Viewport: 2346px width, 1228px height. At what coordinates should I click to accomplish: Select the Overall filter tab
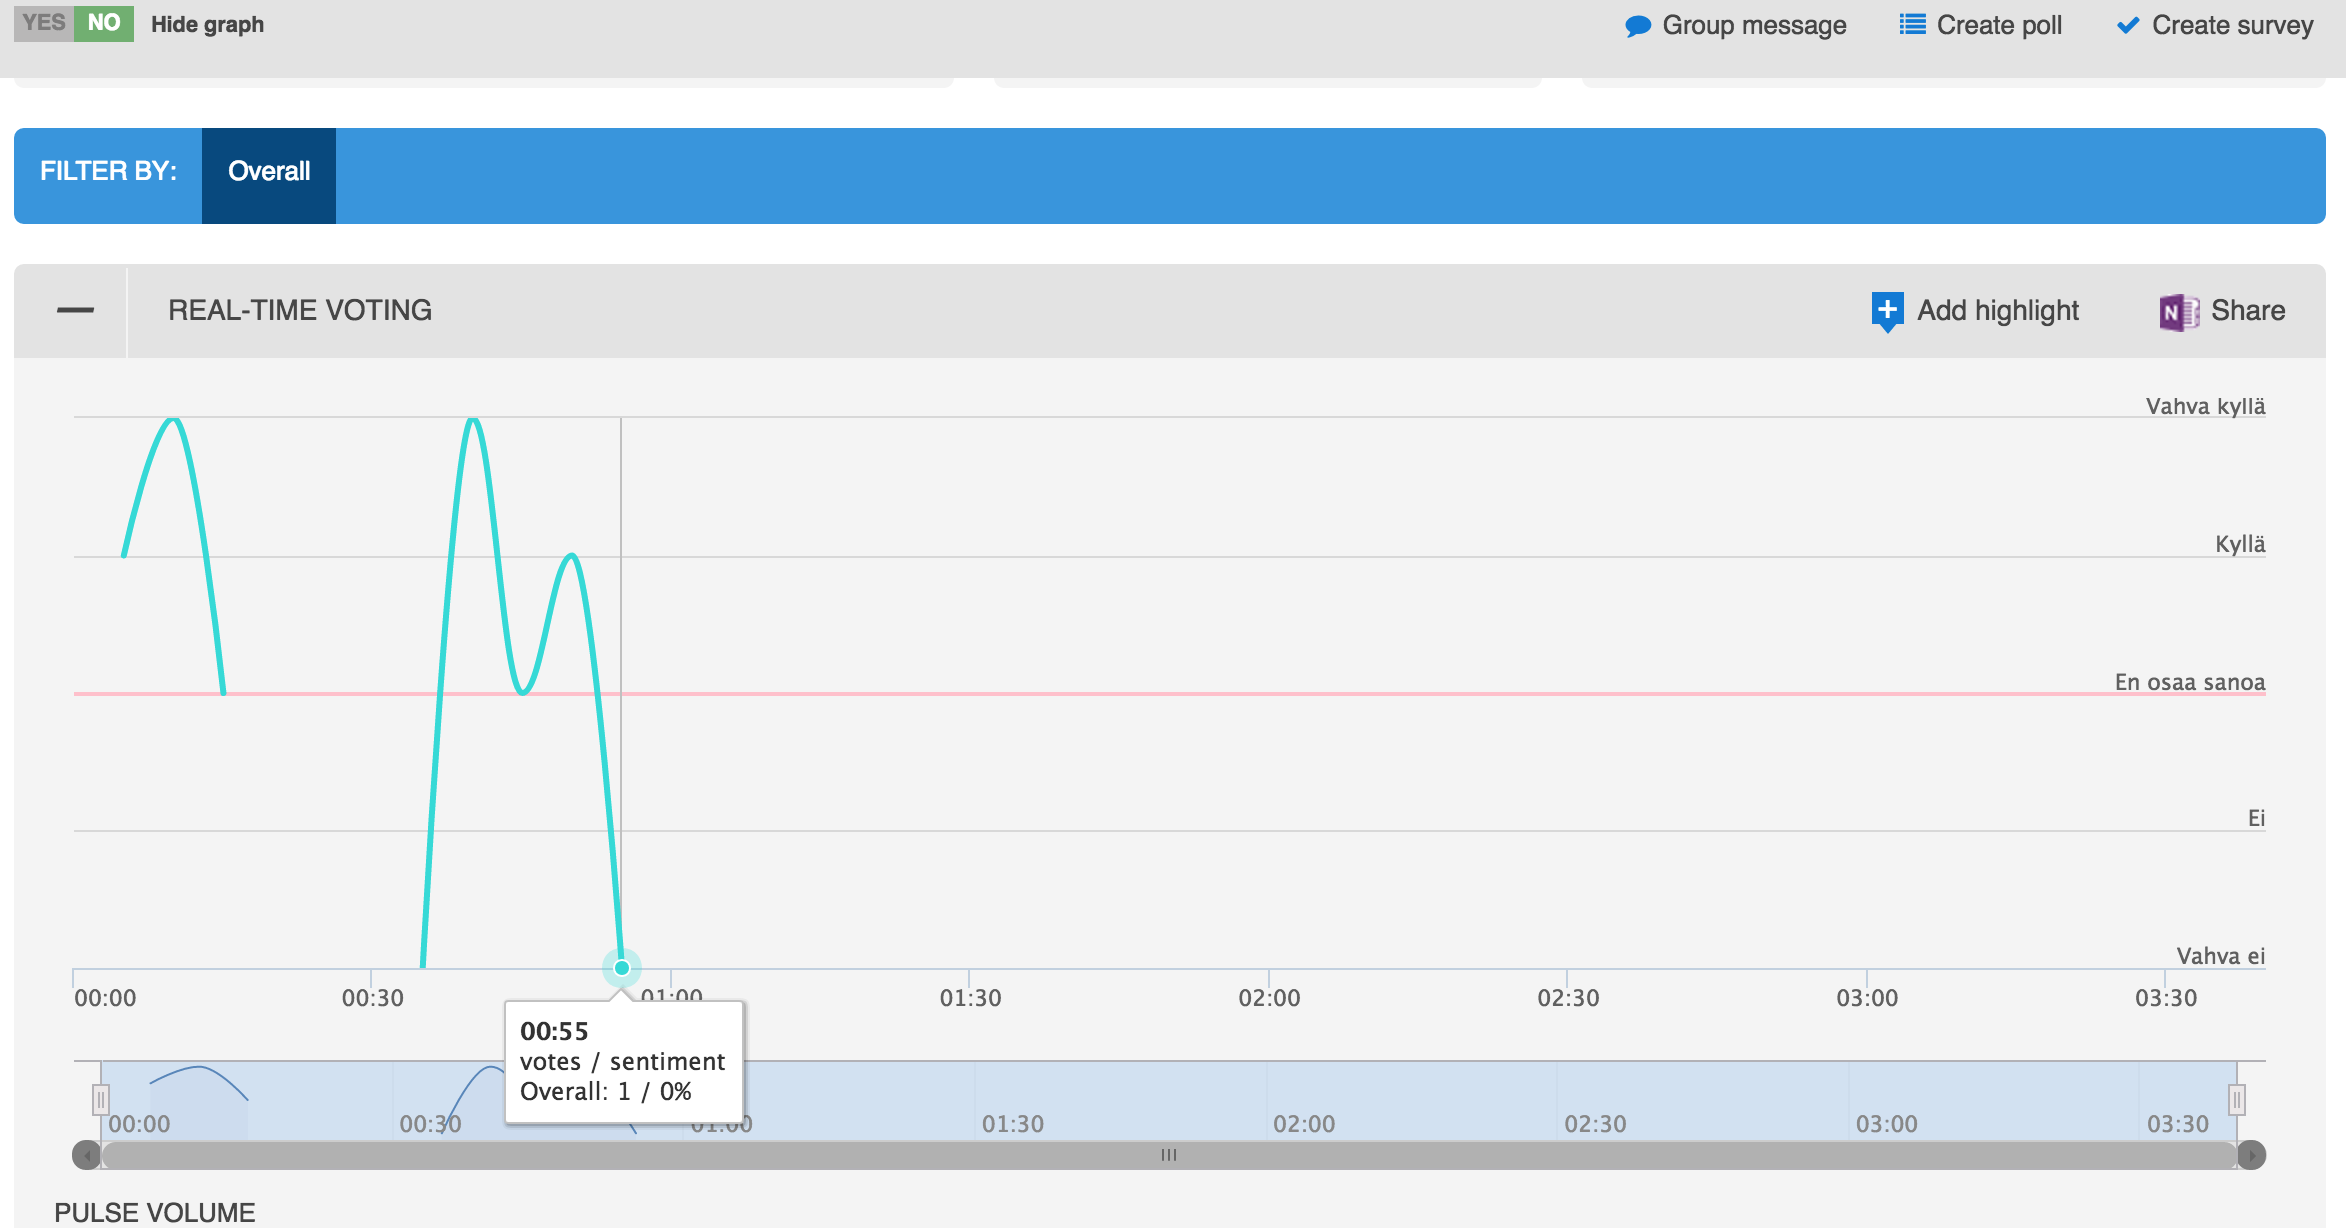tap(269, 172)
